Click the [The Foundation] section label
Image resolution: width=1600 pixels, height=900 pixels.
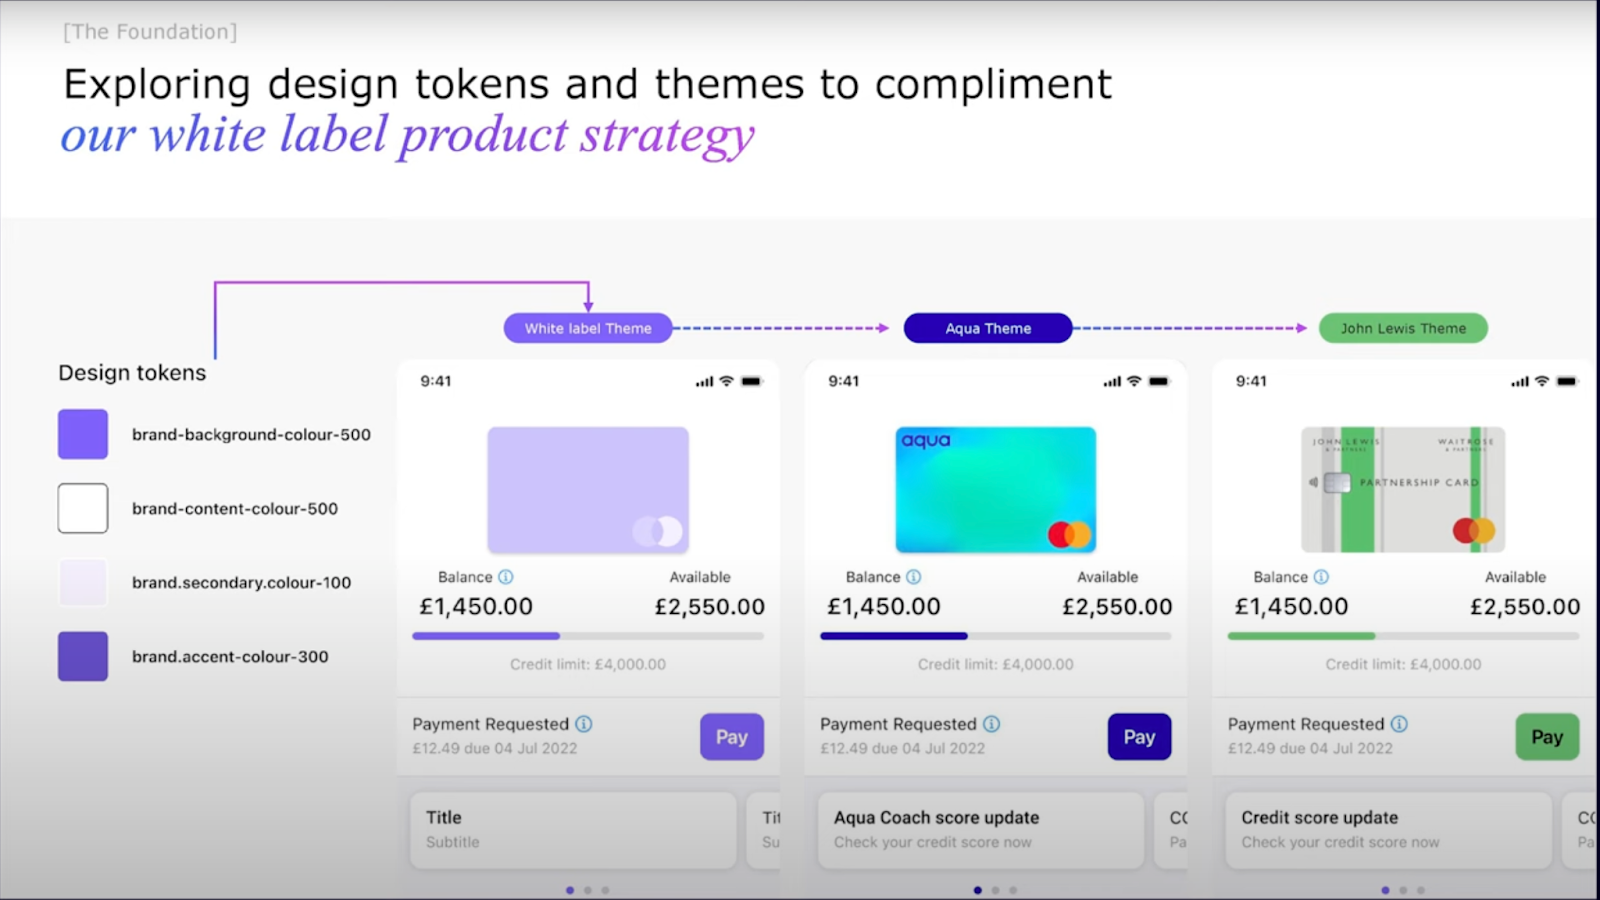150,31
